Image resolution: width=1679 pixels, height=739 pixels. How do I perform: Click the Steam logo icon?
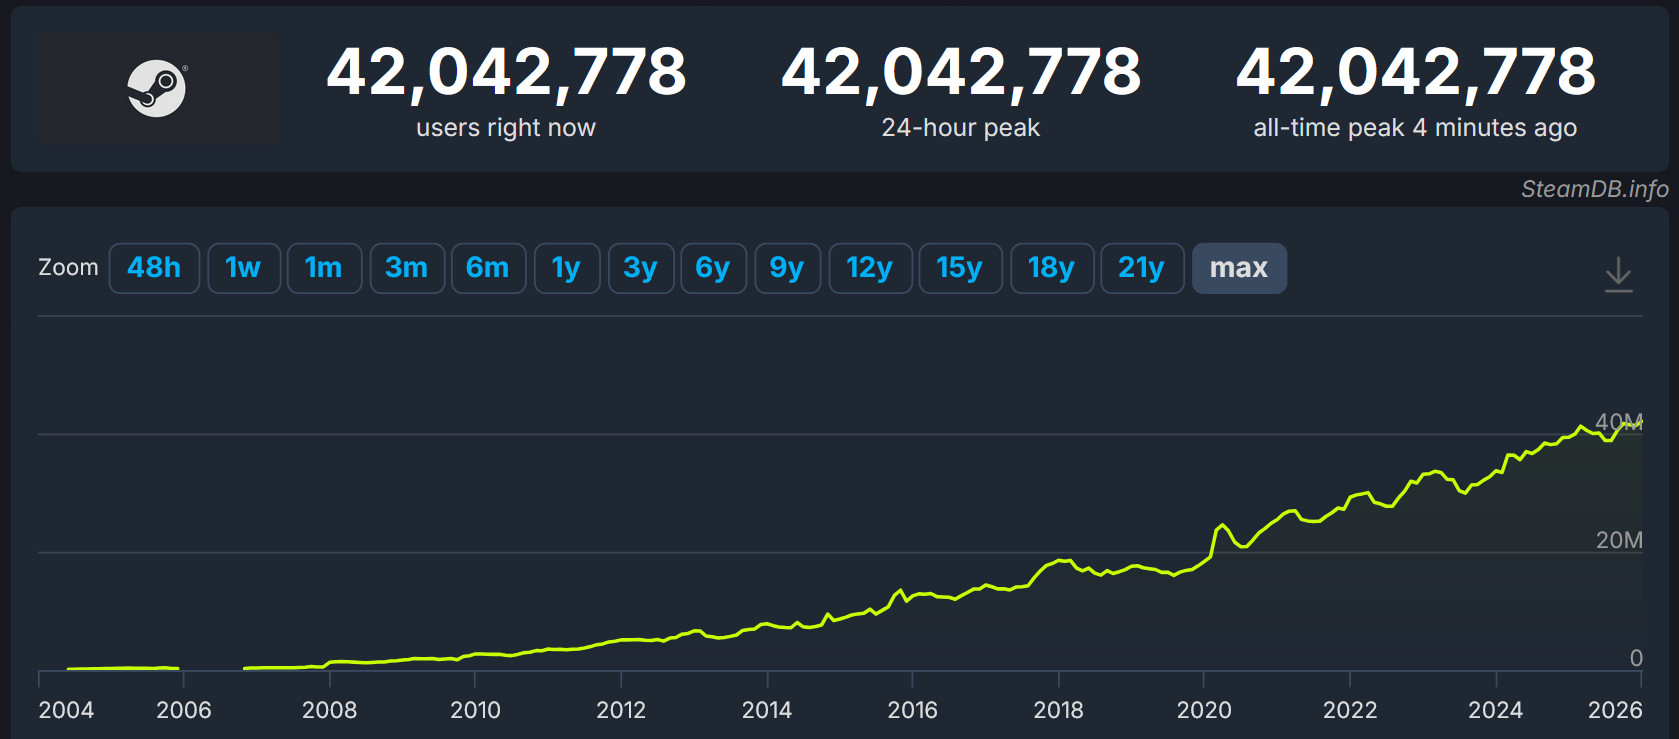[x=157, y=88]
